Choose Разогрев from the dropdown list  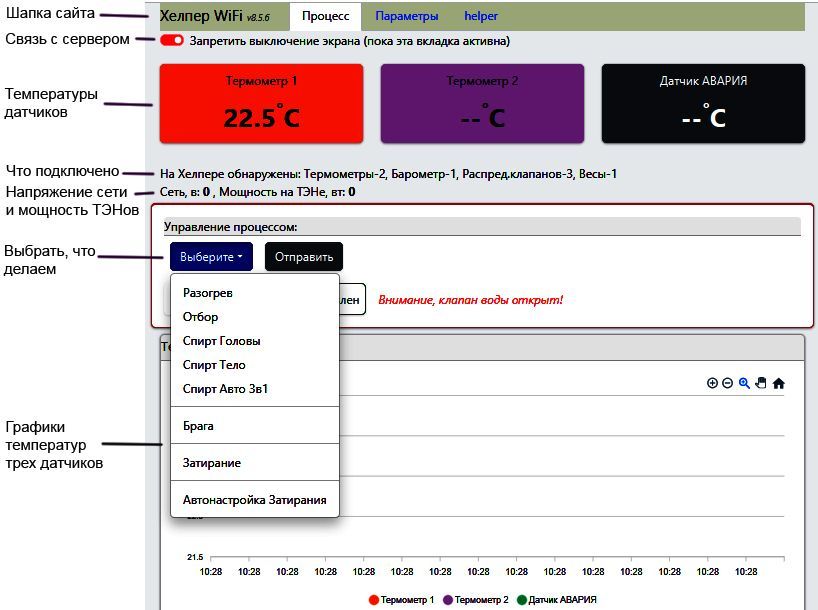(x=208, y=293)
